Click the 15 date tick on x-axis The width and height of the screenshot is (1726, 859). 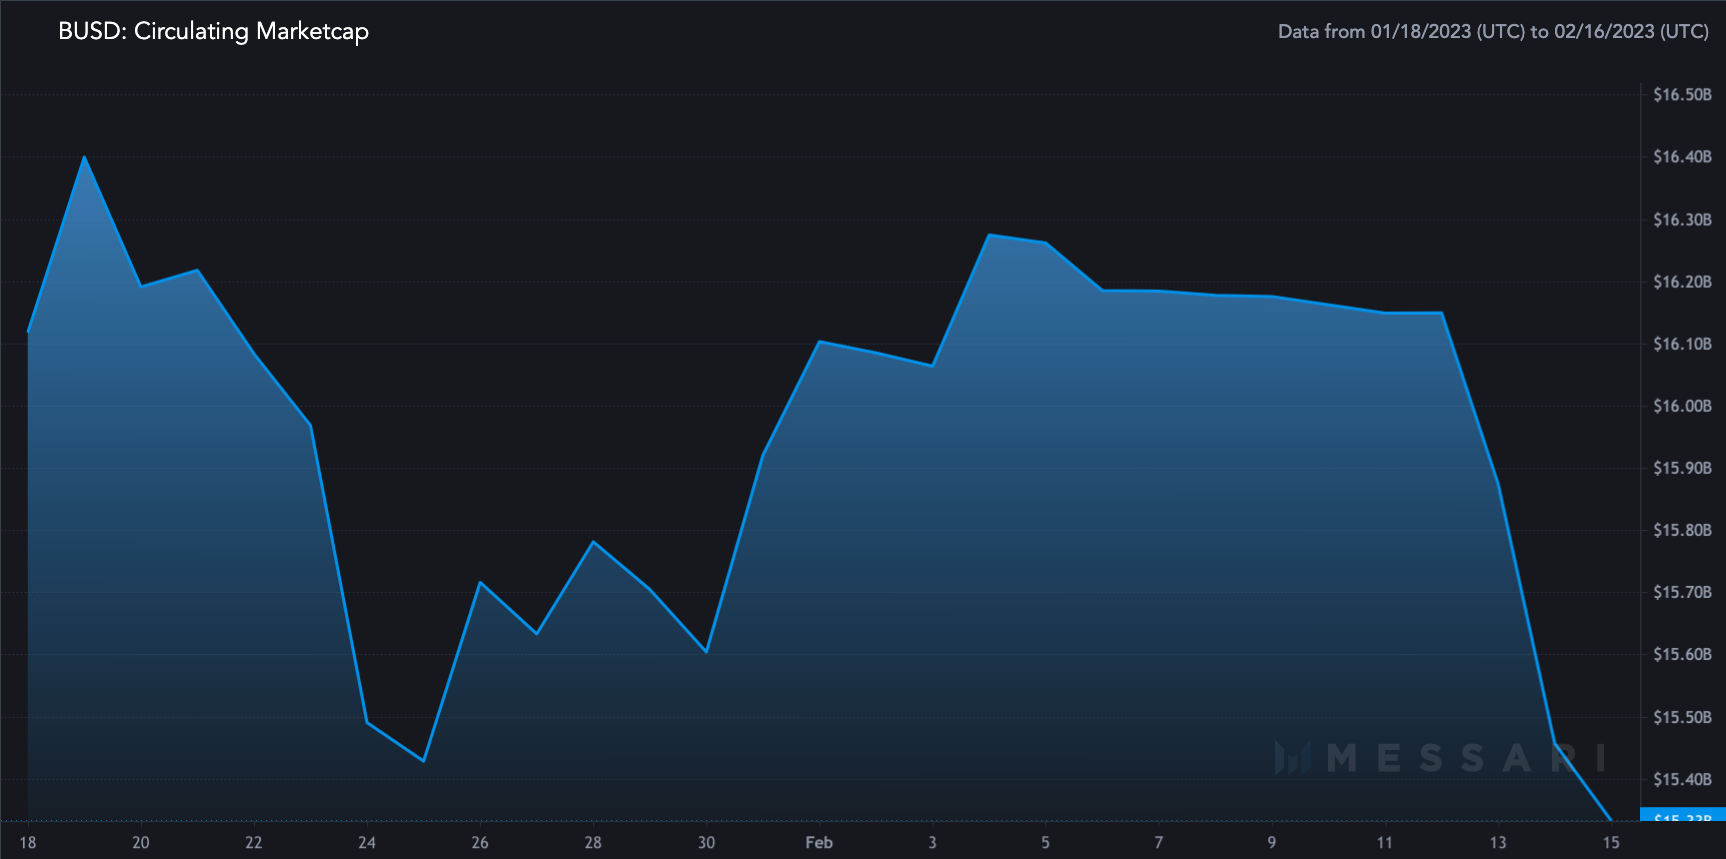click(1611, 842)
